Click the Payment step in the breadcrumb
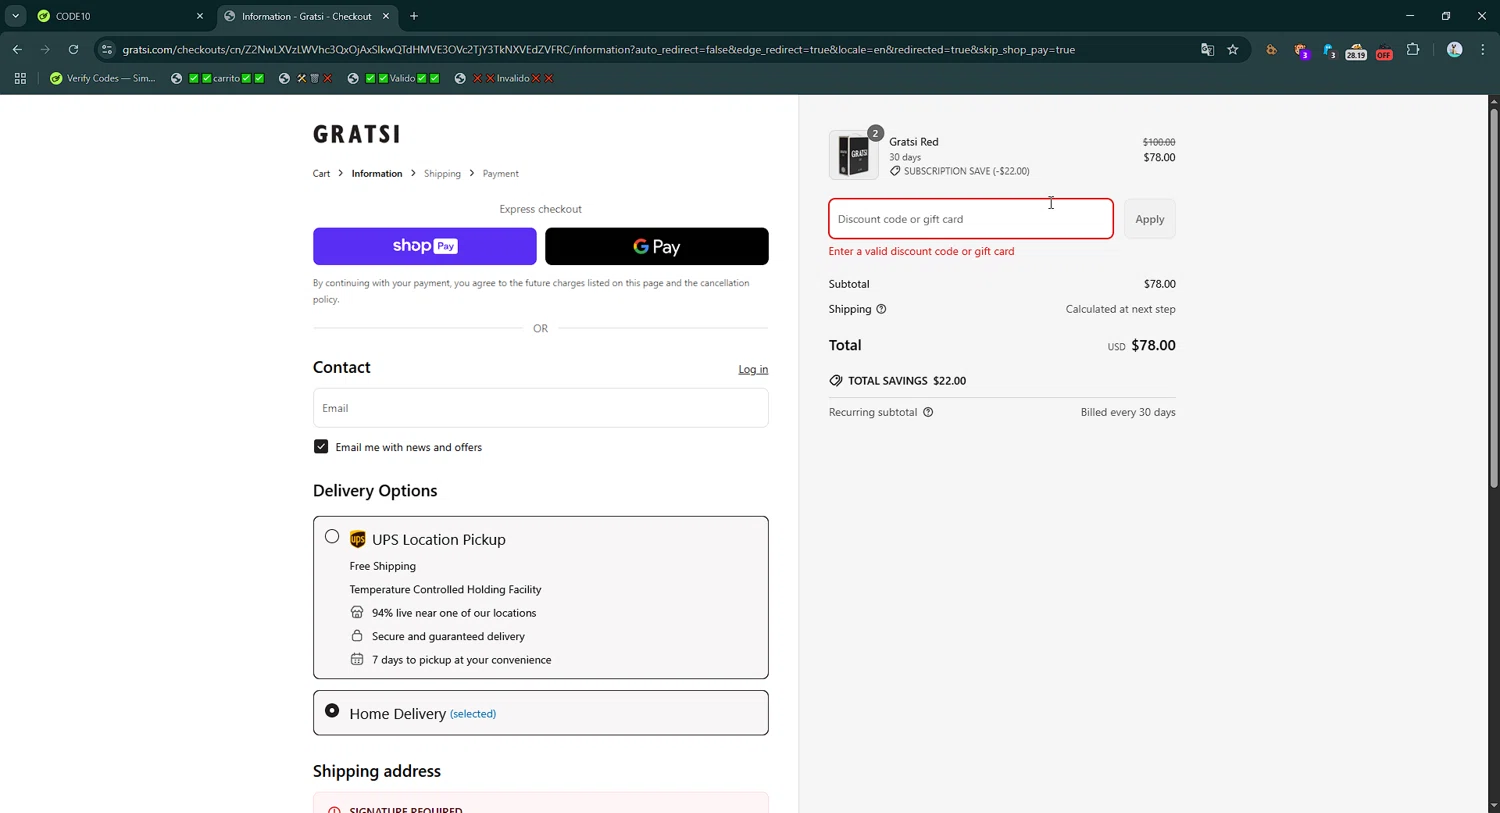Image resolution: width=1500 pixels, height=813 pixels. point(501,174)
